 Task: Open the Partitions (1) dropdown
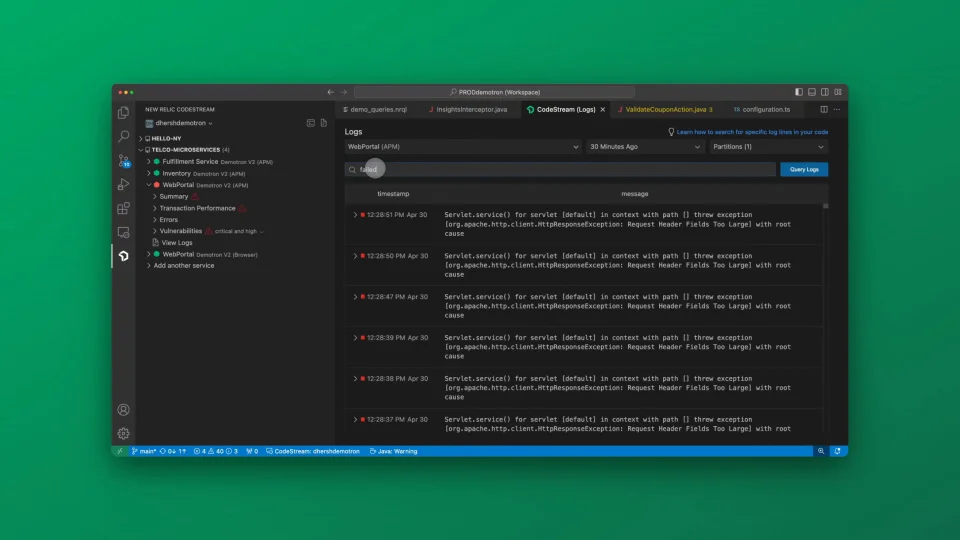click(x=768, y=147)
